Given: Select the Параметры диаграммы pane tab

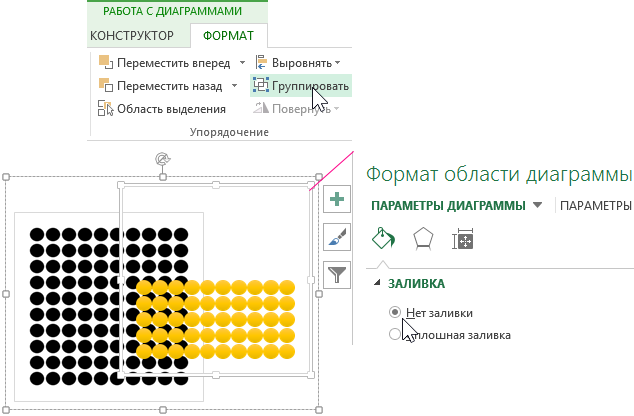Looking at the screenshot, I should [x=448, y=205].
